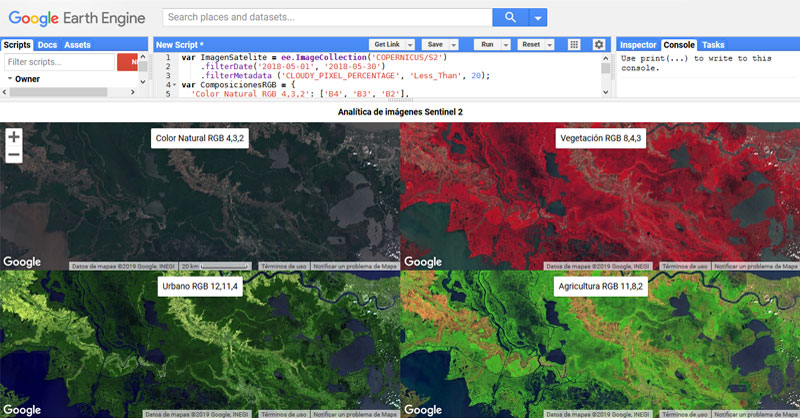
Task: Open the Run dropdown arrow
Action: [x=506, y=45]
